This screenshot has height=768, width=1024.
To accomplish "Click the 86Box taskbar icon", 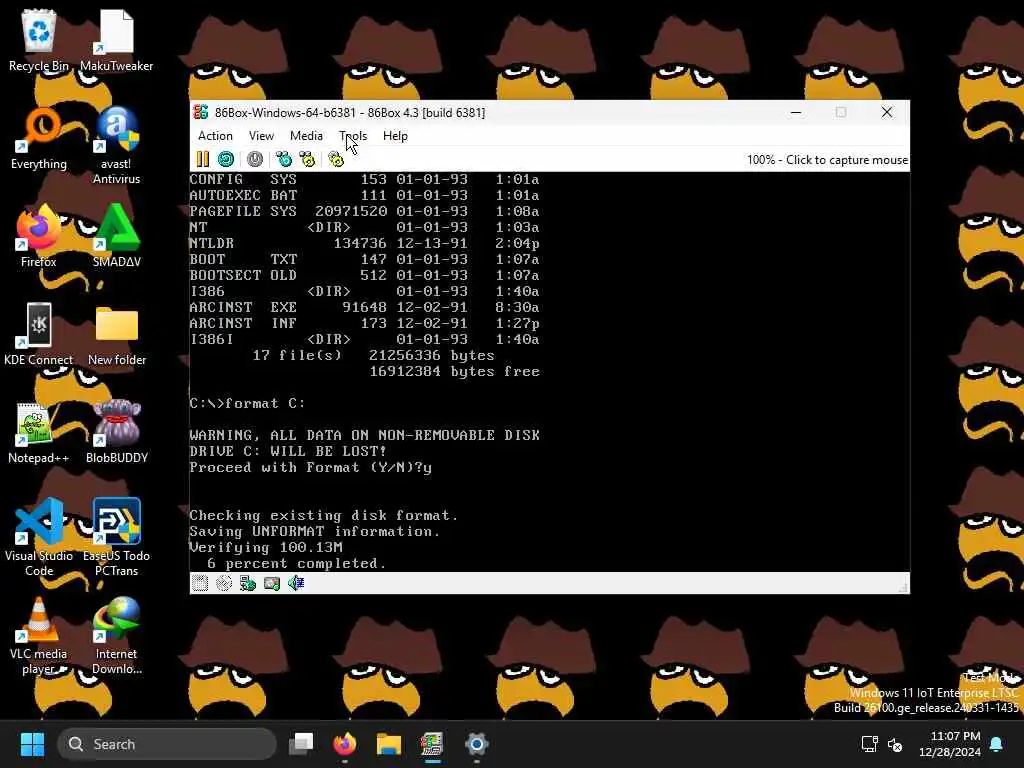I will click(432, 744).
